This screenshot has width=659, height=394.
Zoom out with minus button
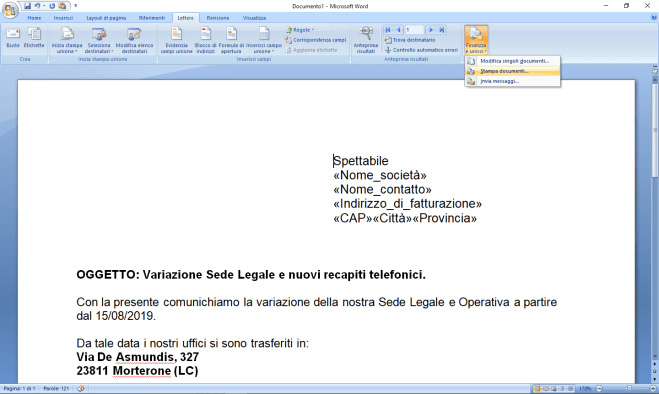tap(599, 389)
